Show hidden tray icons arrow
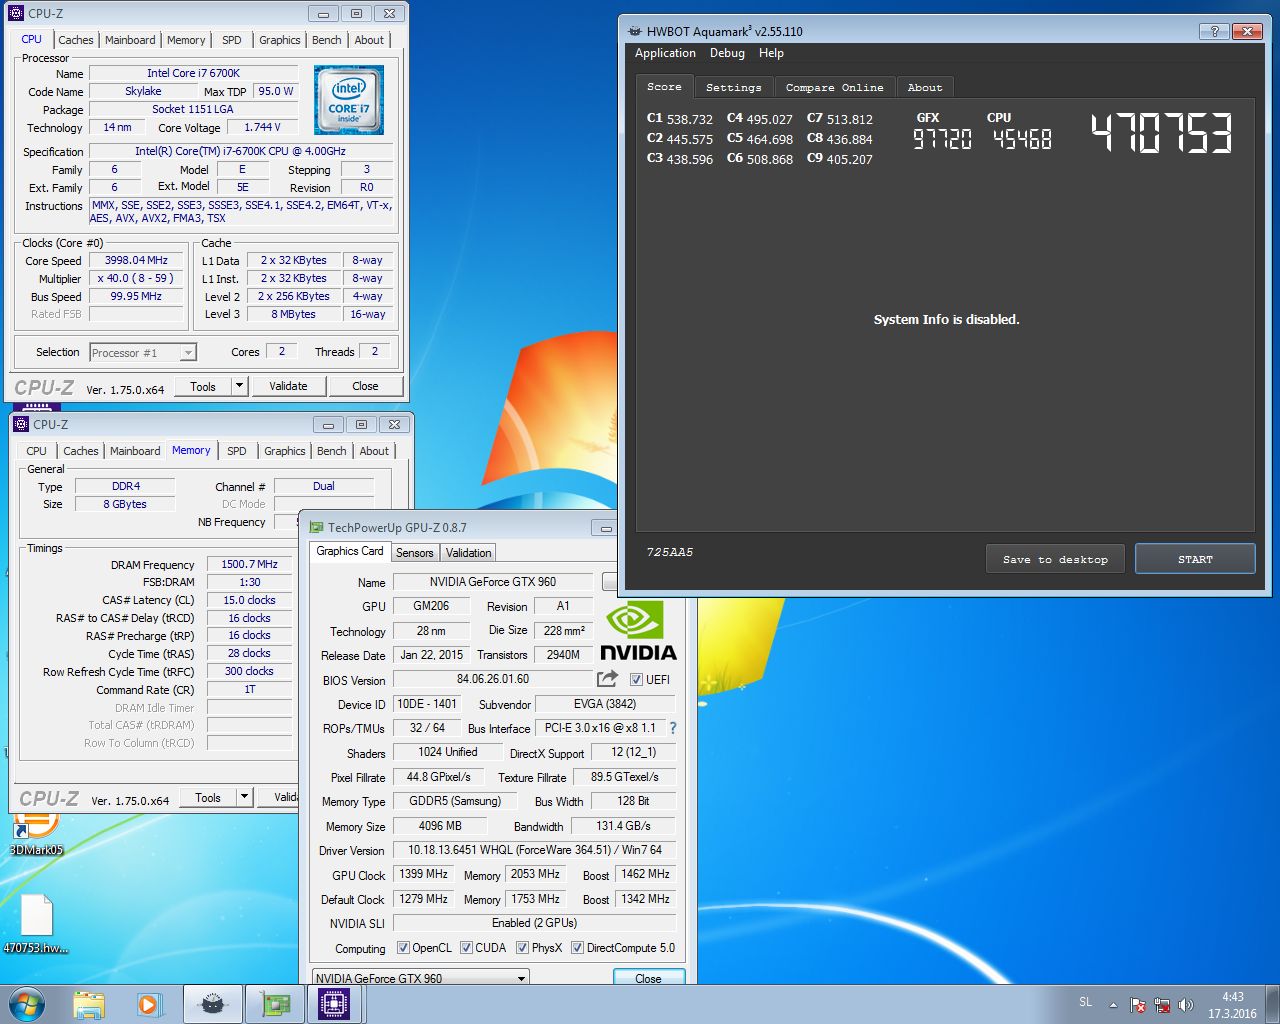This screenshot has width=1280, height=1024. click(x=1113, y=1005)
